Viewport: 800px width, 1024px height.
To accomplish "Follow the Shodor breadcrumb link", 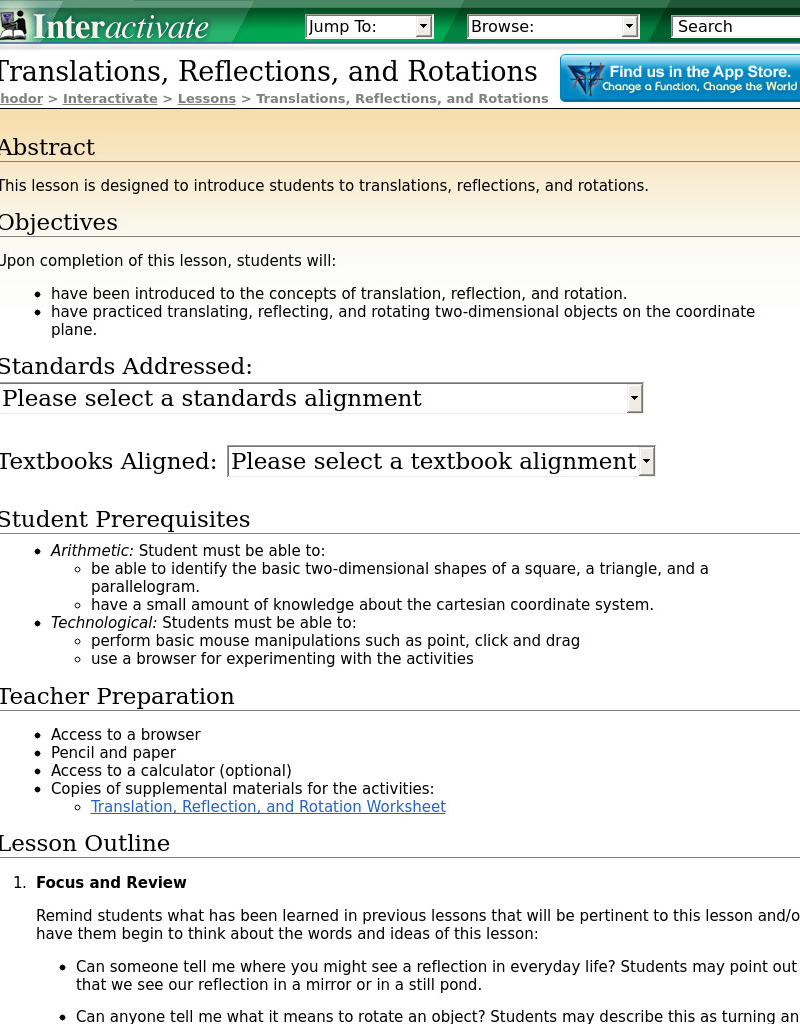I will [x=20, y=98].
